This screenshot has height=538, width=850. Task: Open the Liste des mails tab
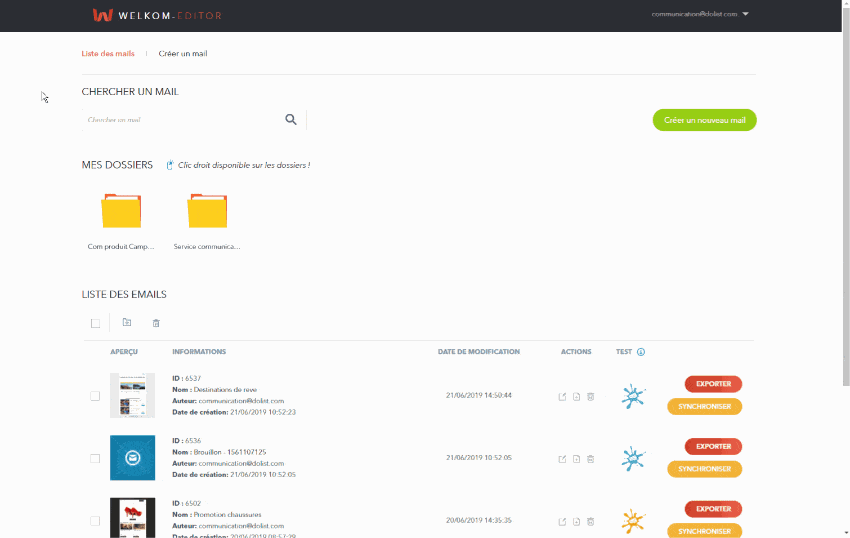click(108, 54)
